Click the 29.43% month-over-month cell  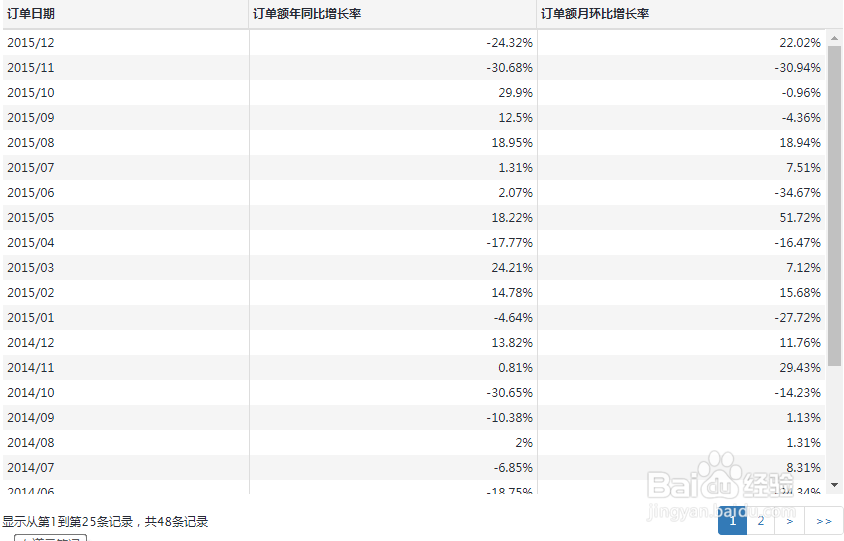pyautogui.click(x=798, y=368)
